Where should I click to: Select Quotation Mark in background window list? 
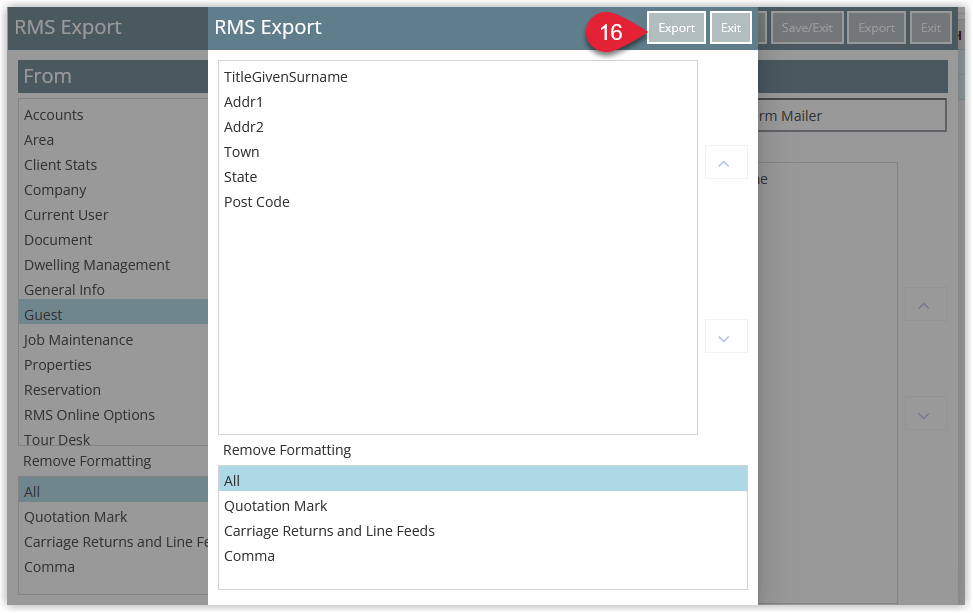114,517
